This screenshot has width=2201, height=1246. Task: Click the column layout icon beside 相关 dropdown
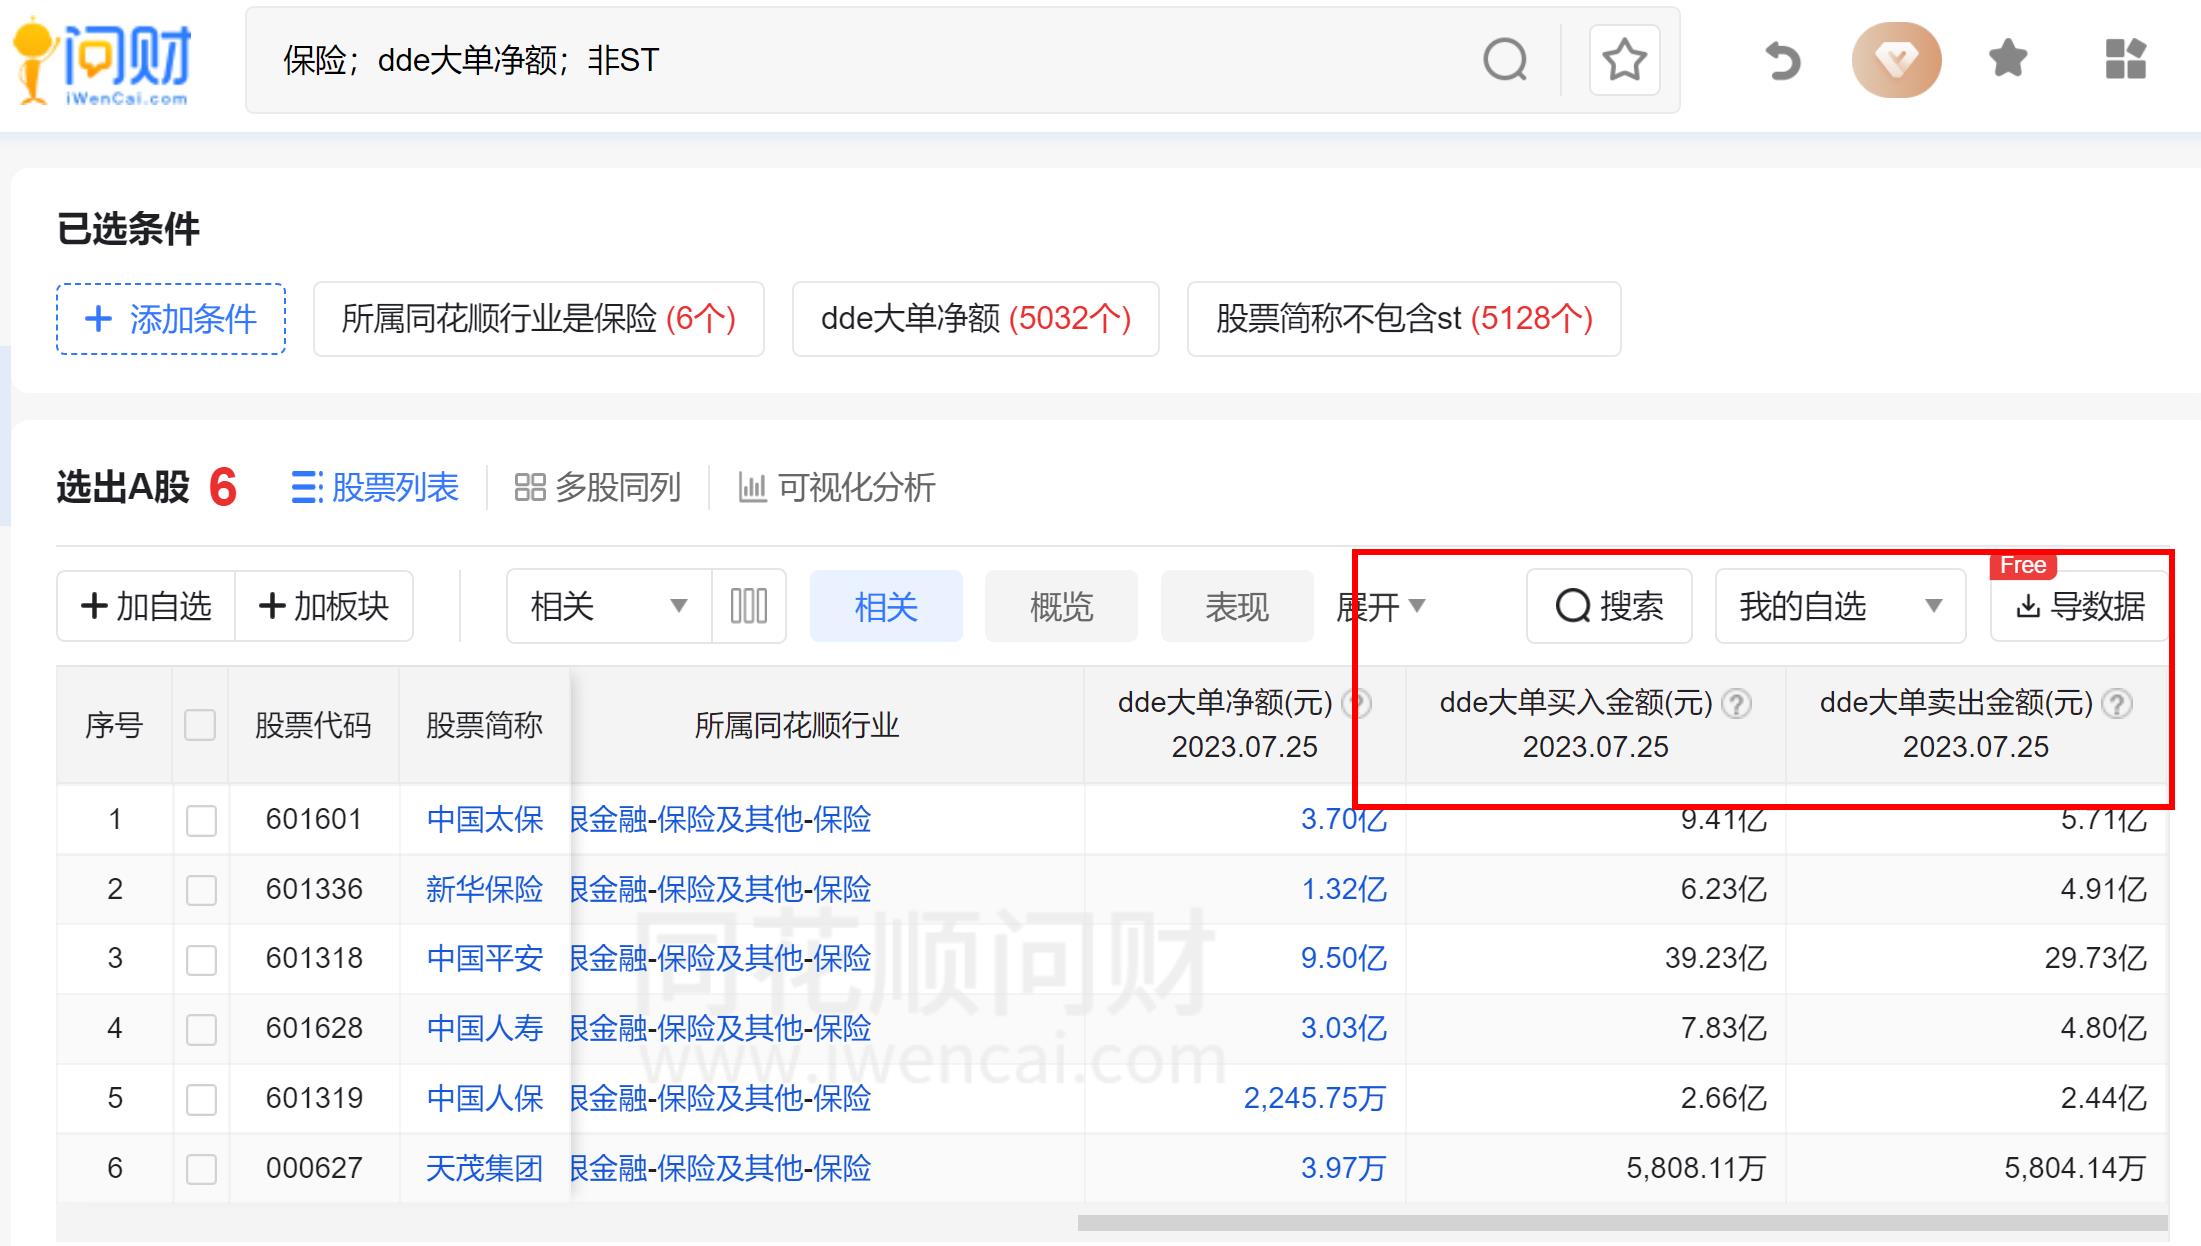coord(748,606)
